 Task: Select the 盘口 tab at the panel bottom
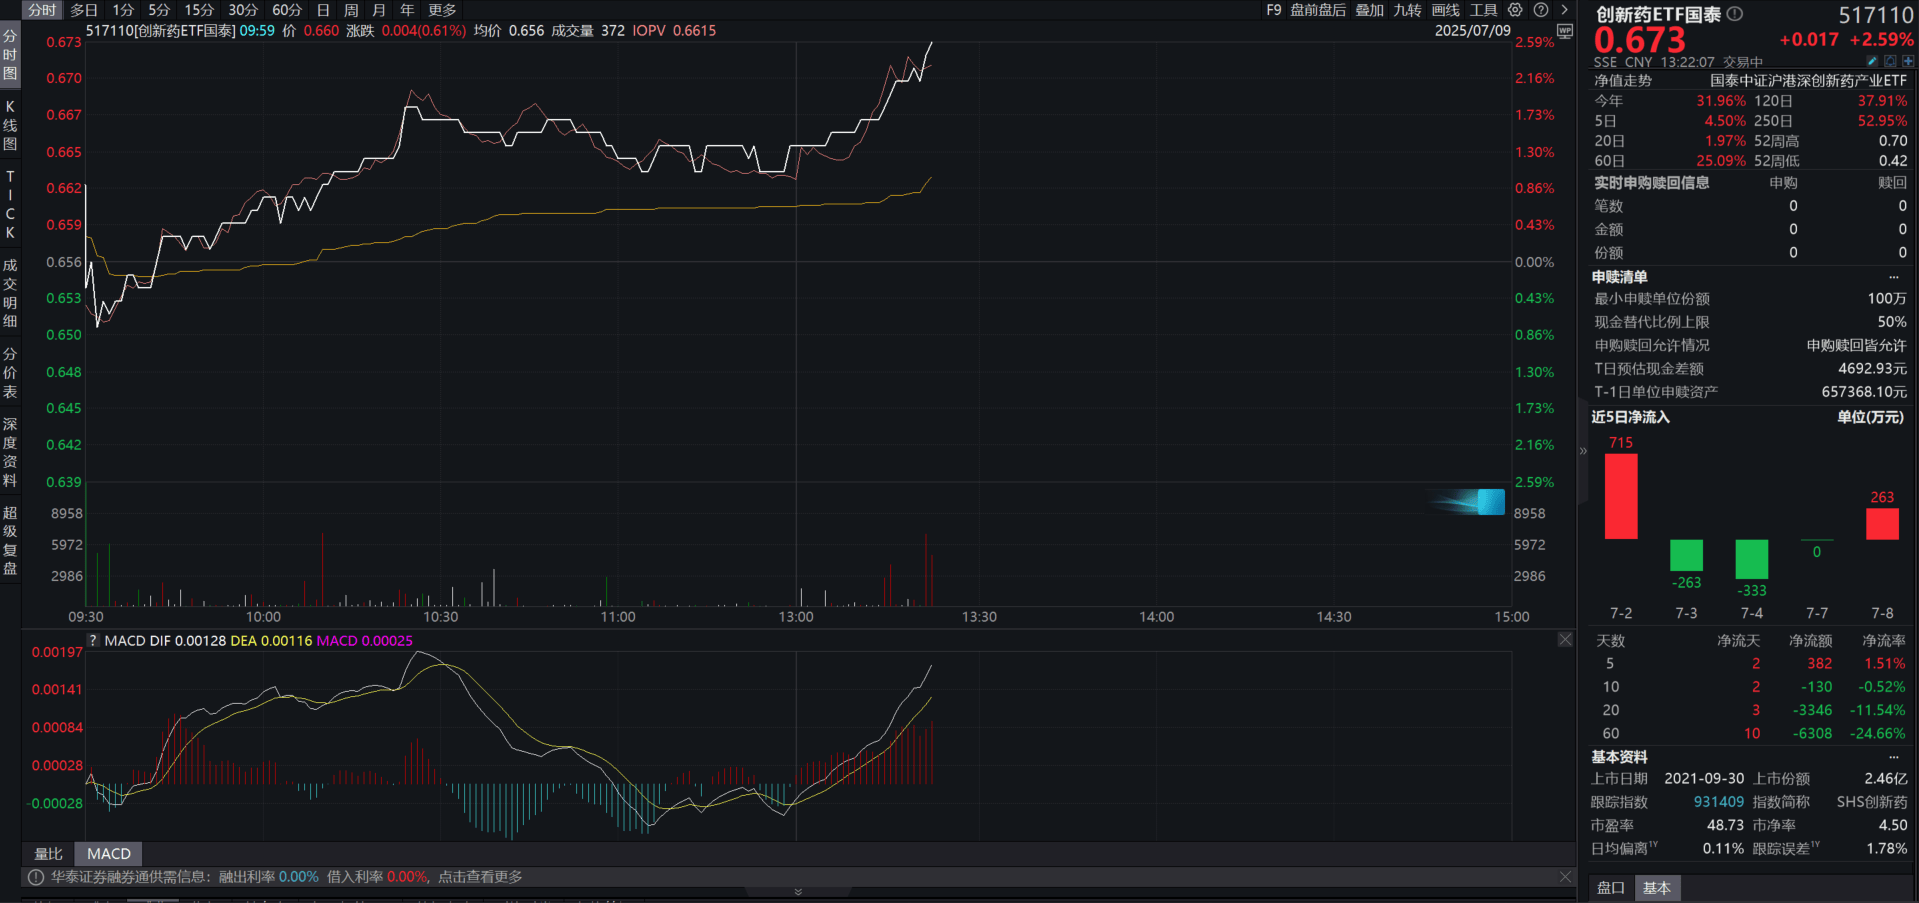tap(1611, 888)
